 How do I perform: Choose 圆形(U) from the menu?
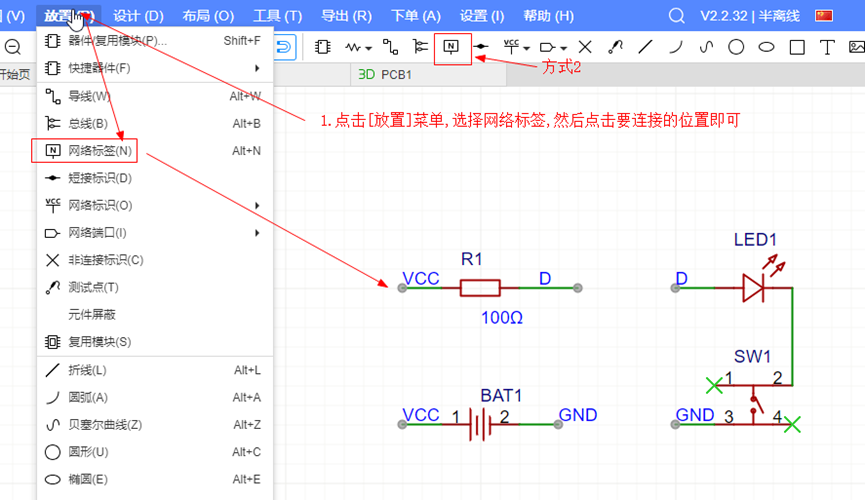click(155, 452)
